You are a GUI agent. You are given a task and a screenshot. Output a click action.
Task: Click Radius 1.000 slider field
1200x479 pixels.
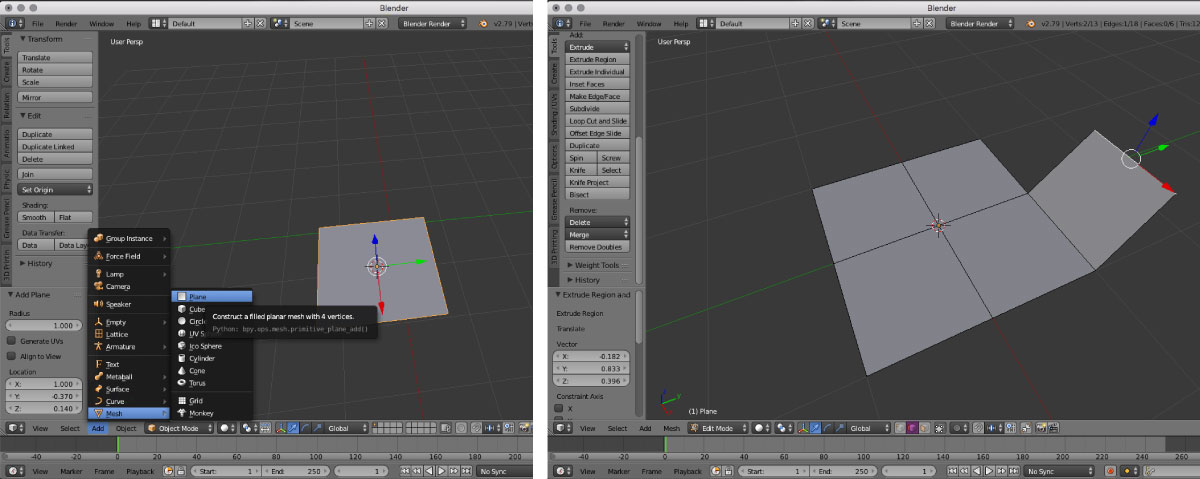click(45, 325)
